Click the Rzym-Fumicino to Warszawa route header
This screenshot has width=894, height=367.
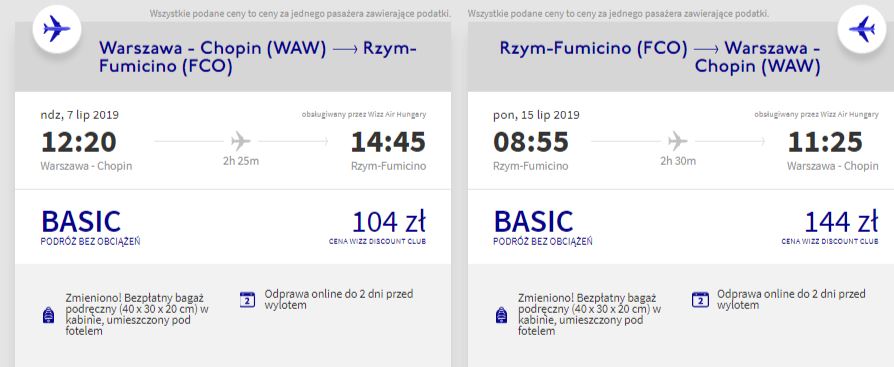660,58
